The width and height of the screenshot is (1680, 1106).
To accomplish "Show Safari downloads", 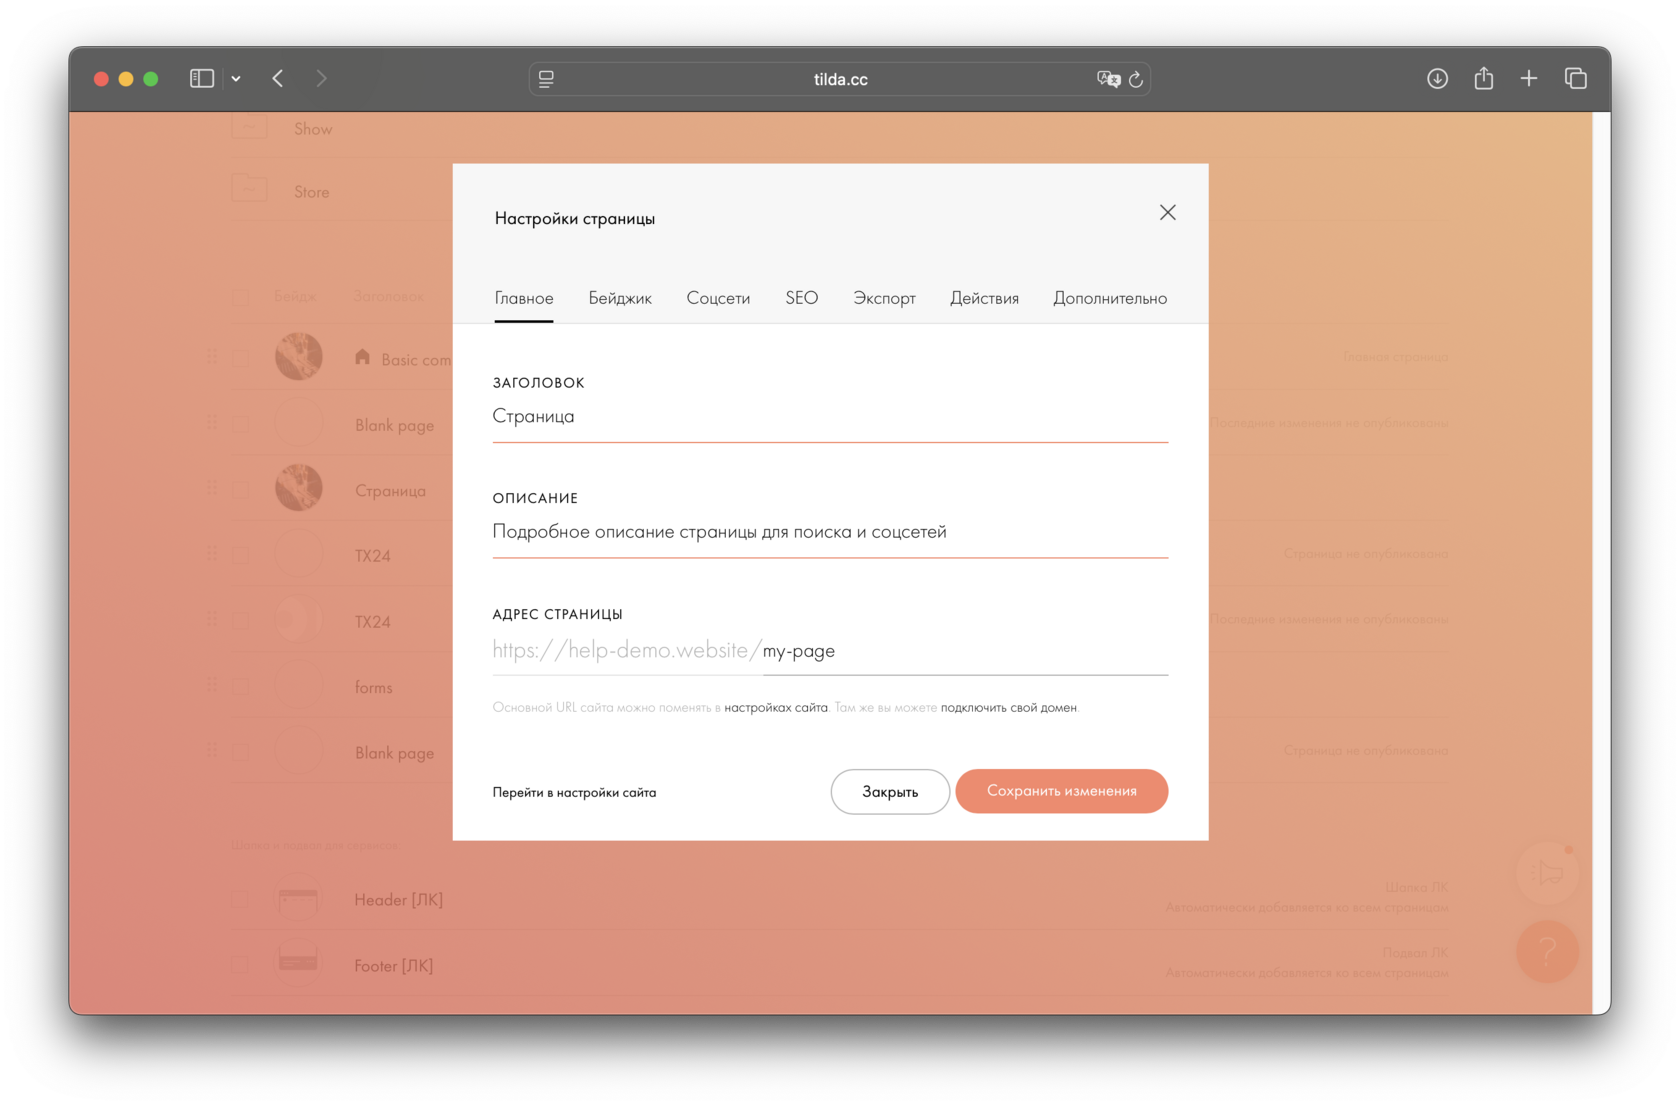I will tap(1437, 78).
